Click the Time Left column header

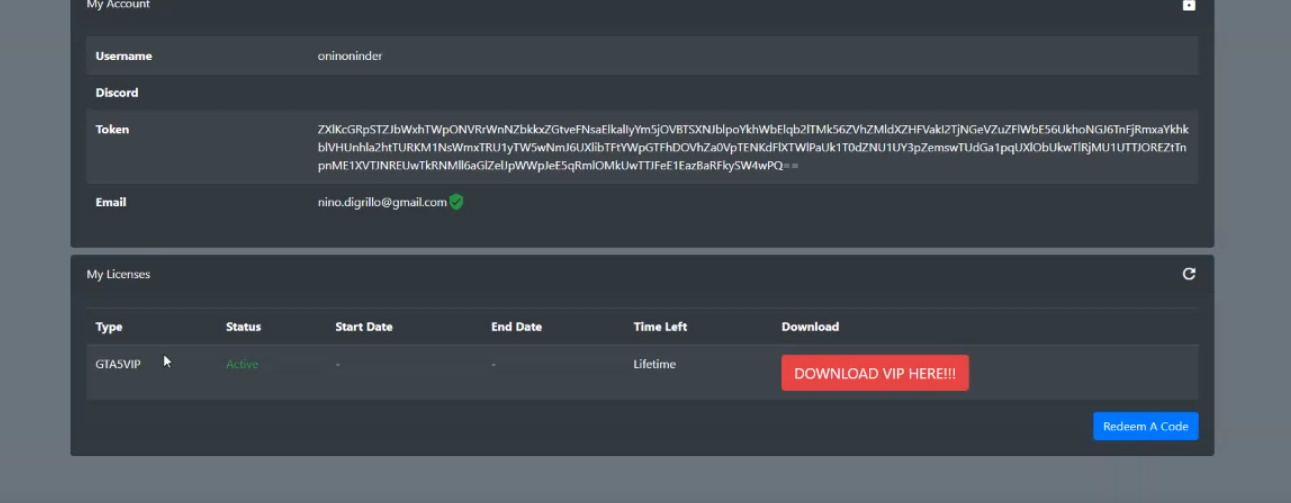click(660, 327)
